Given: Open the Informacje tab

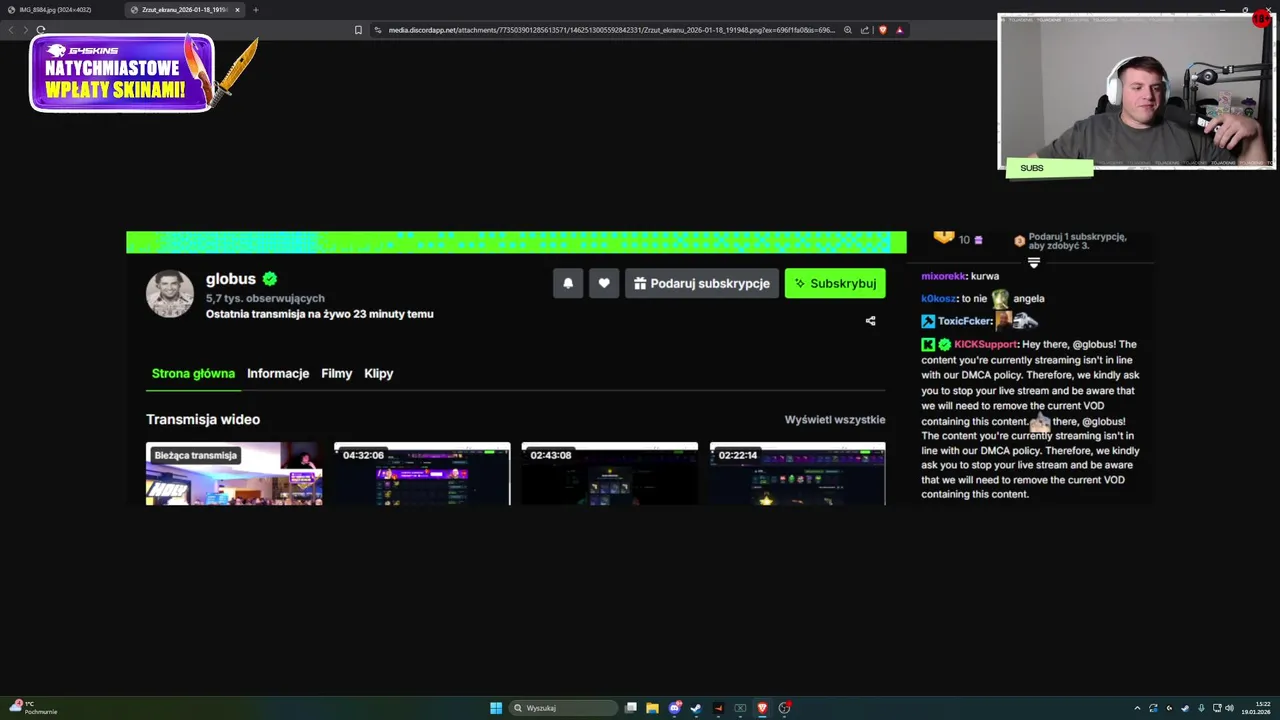Looking at the screenshot, I should (x=278, y=373).
